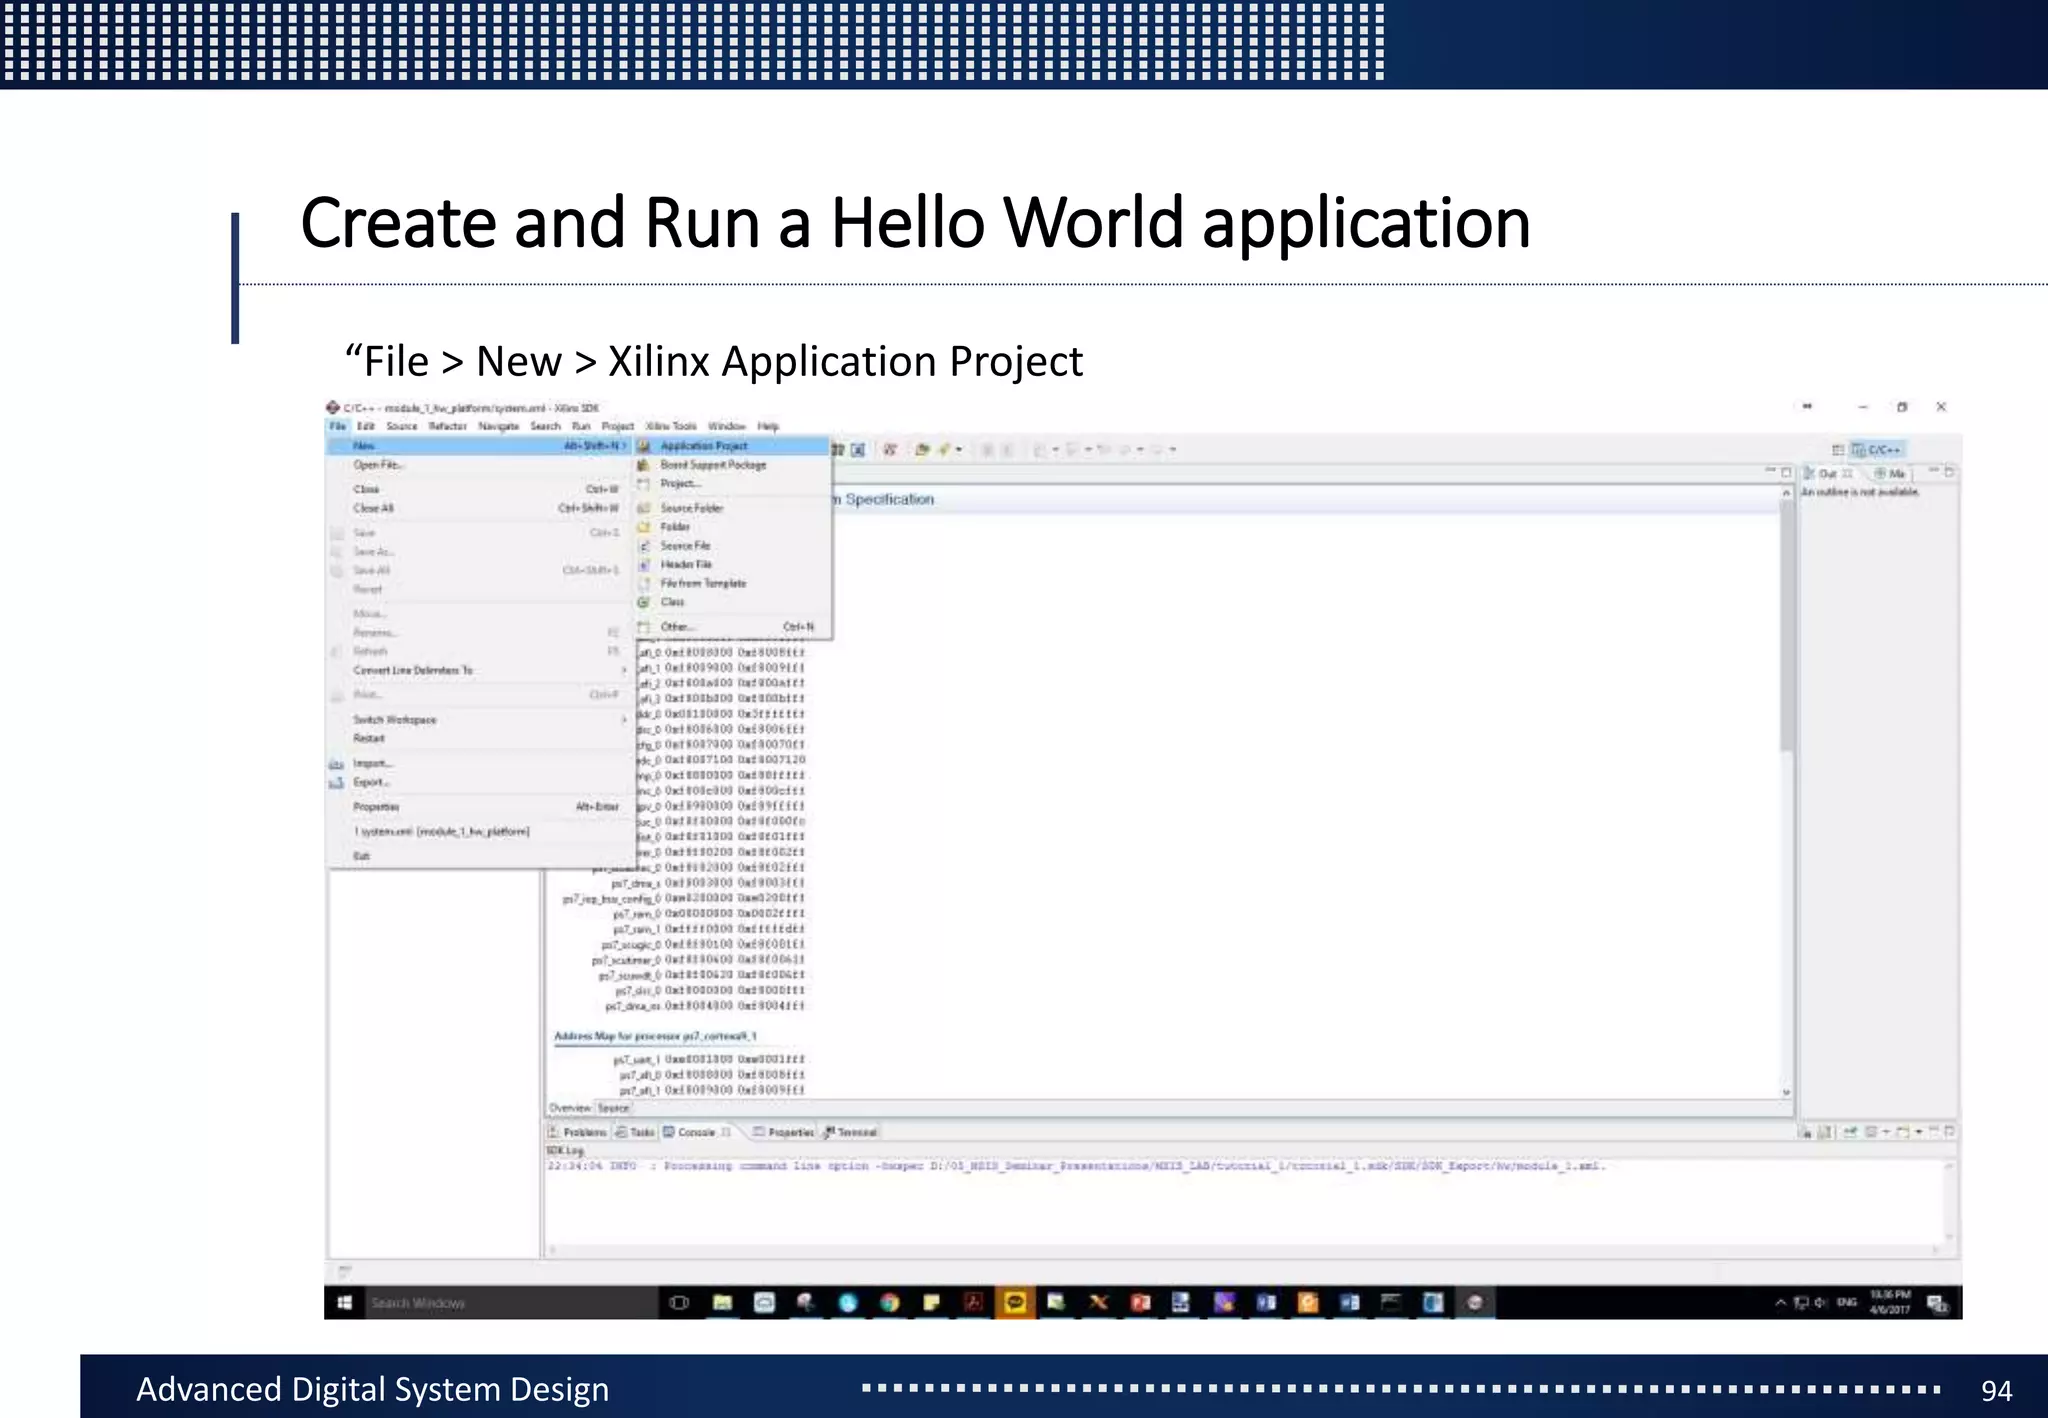Select Header File in New submenu
Viewport: 2048px width, 1418px height.
pos(733,565)
